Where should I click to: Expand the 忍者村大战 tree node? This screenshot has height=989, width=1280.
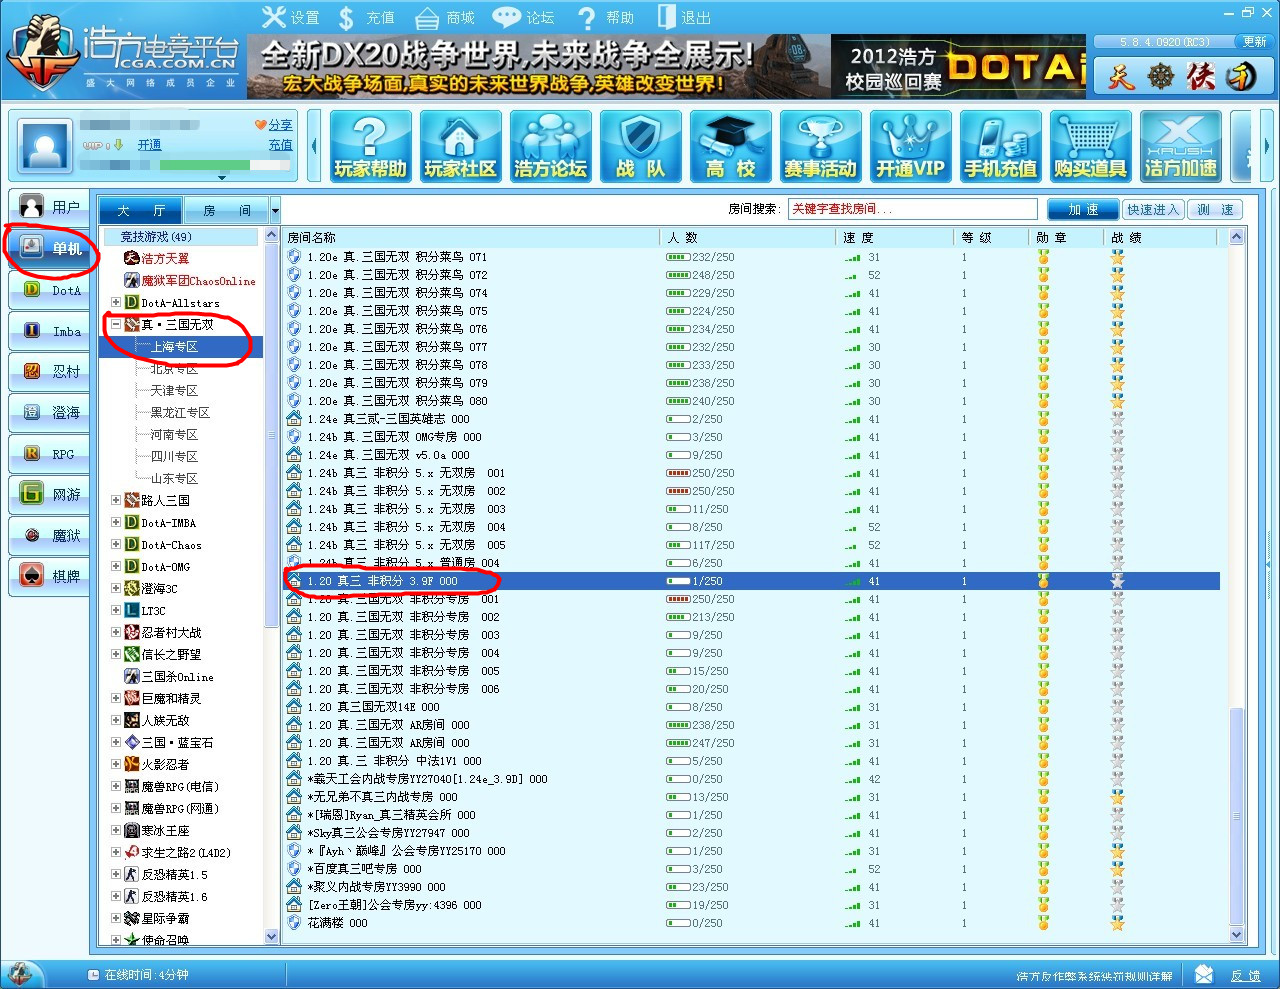116,632
